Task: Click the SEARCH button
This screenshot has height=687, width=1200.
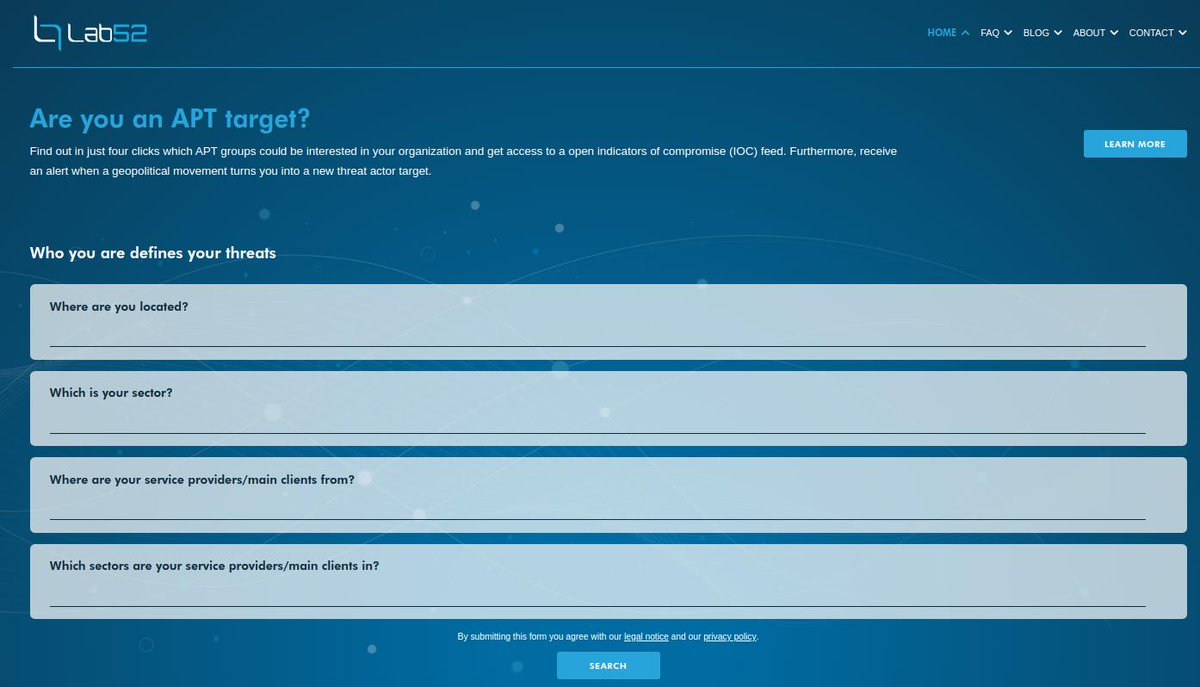Action: [608, 666]
